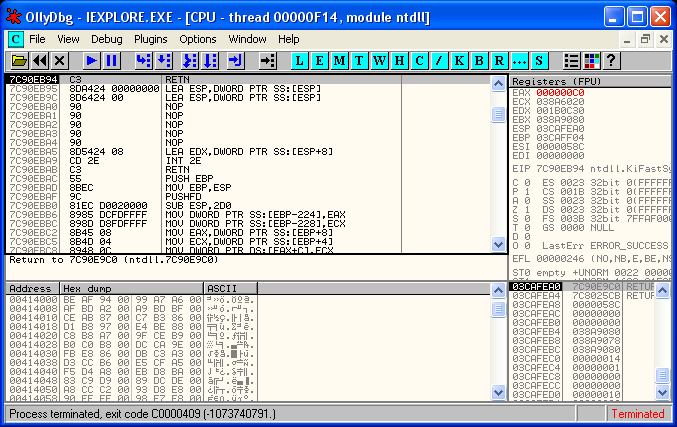
Task: Show Executable modules with E button
Action: [x=320, y=61]
